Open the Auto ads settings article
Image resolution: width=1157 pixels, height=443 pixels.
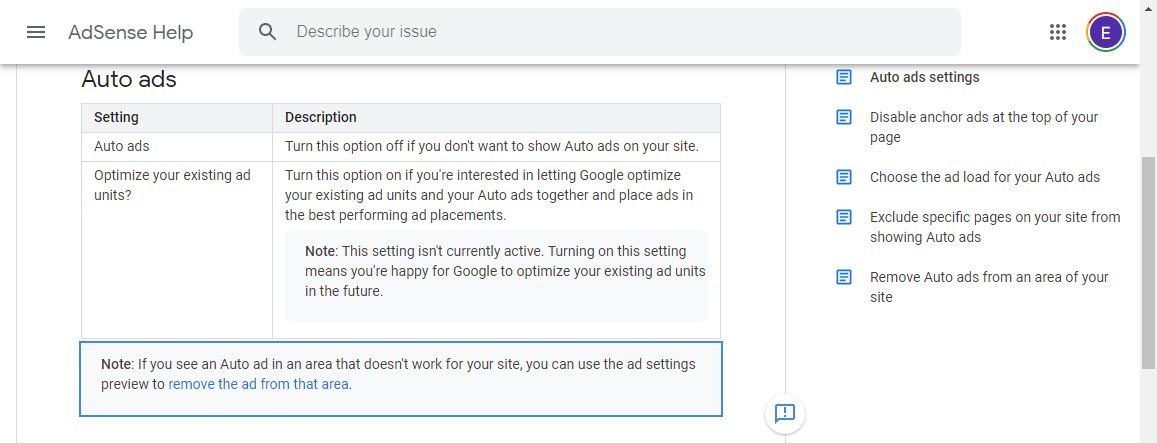(x=924, y=77)
